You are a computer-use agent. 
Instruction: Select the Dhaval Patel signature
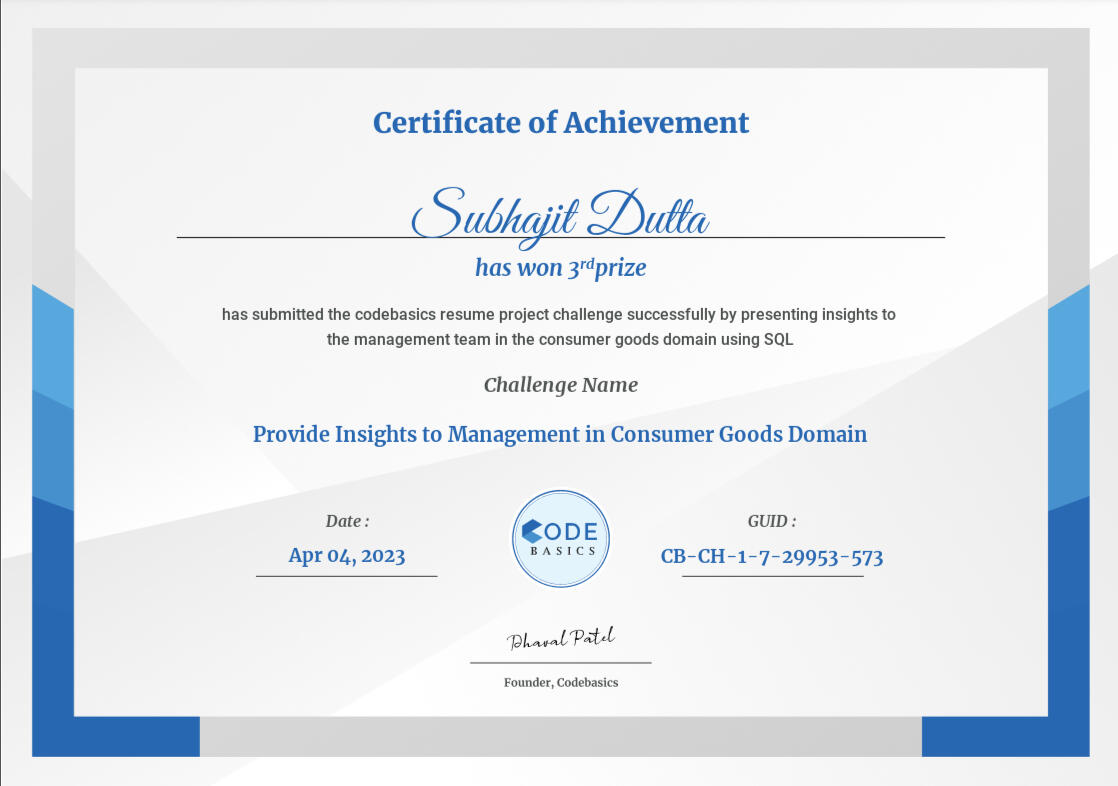tap(561, 638)
